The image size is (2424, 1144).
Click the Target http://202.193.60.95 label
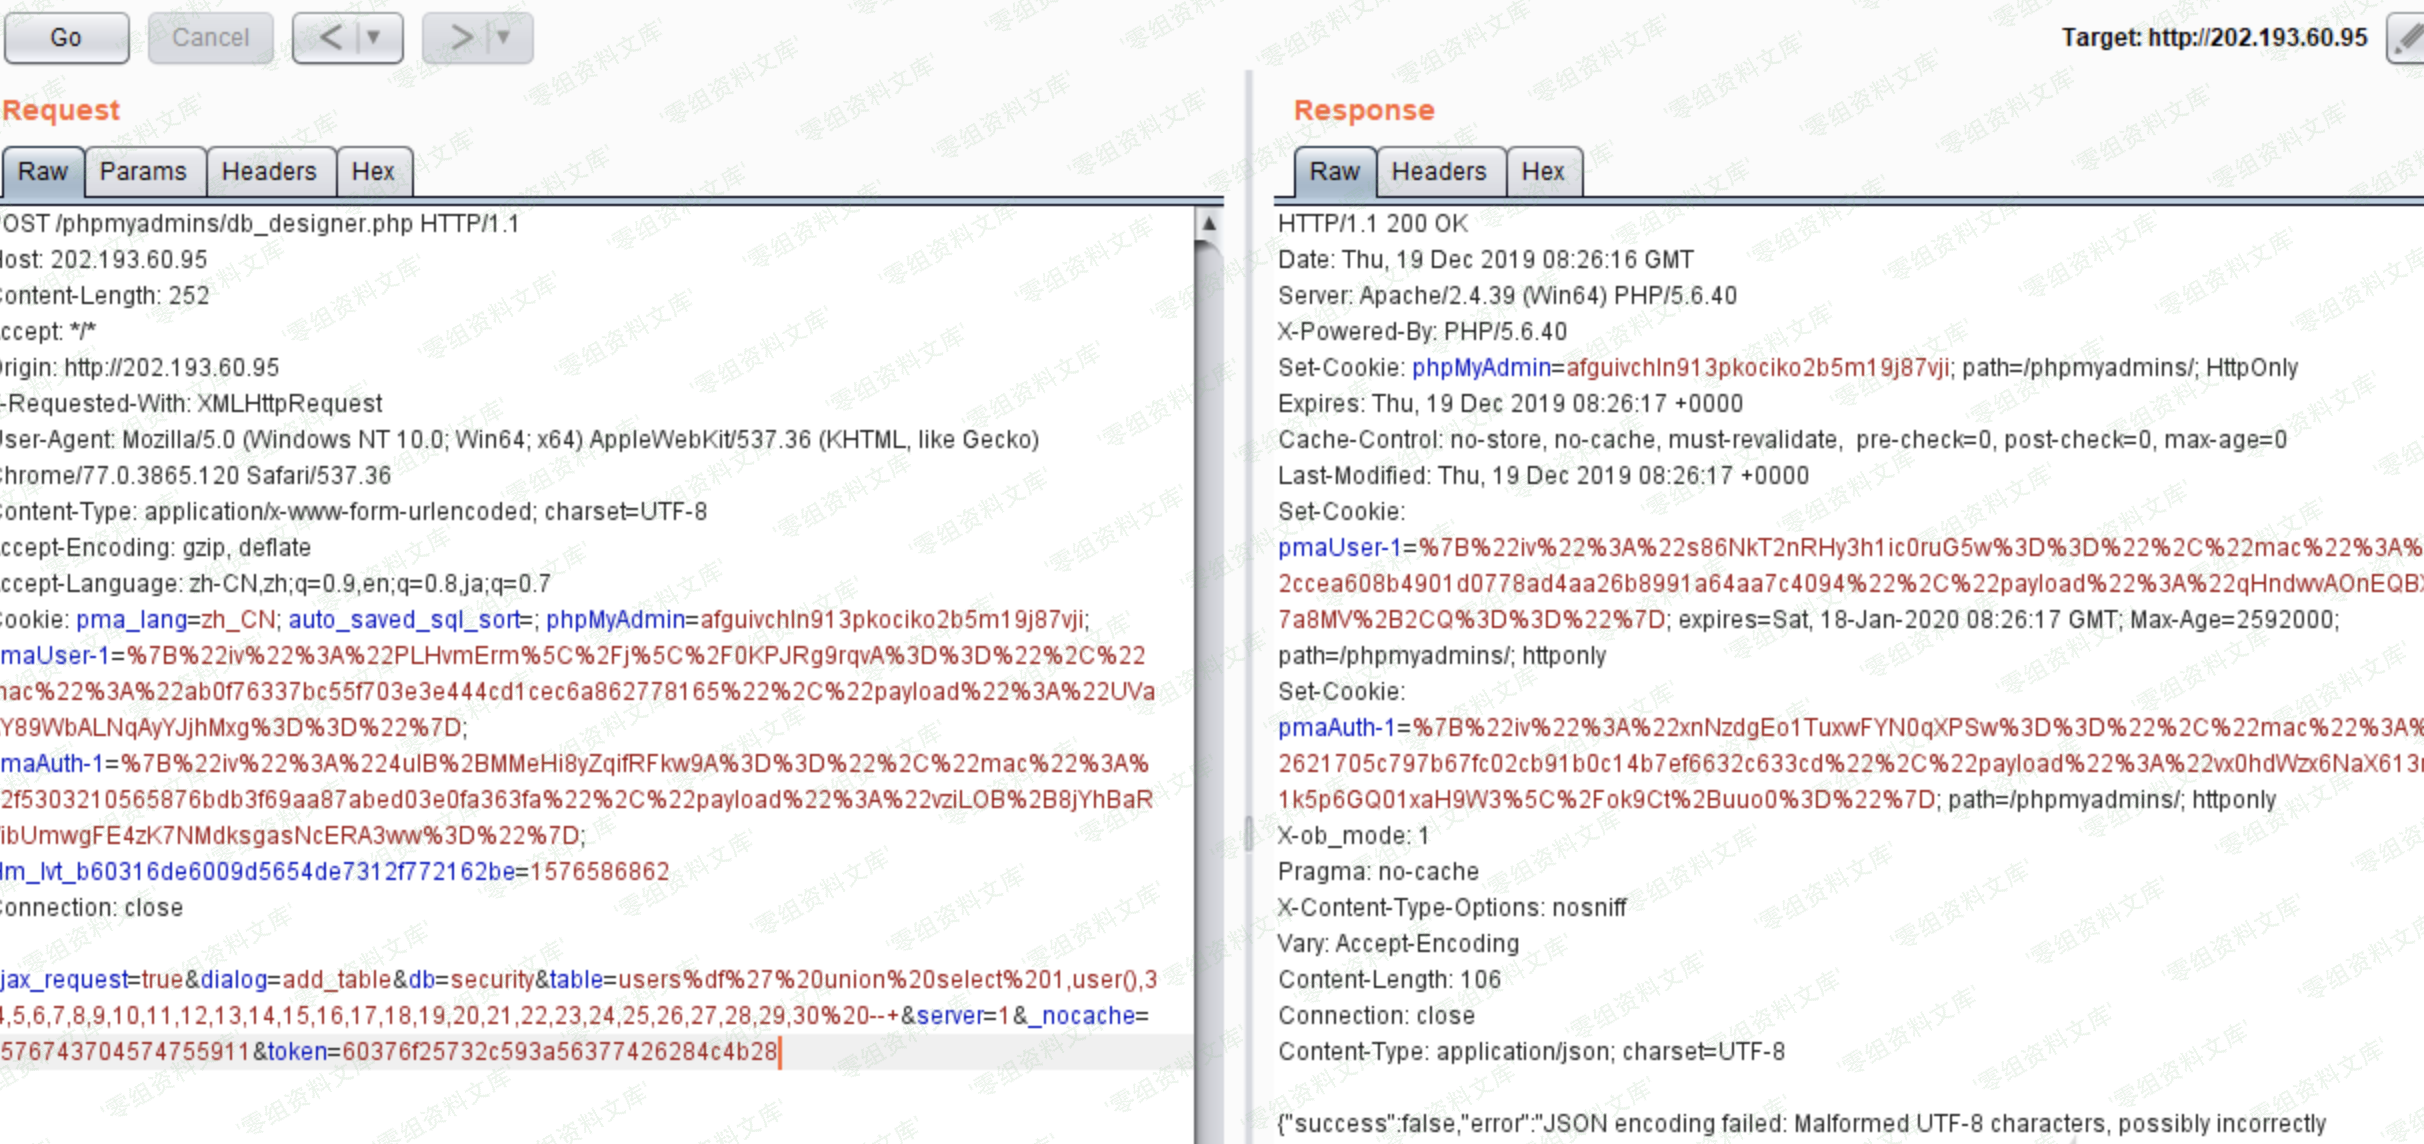tap(2214, 38)
